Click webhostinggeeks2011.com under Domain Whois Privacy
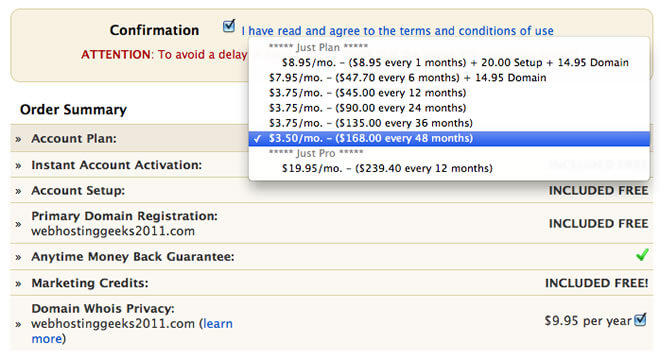Viewport: 660px width, 360px height. pyautogui.click(x=113, y=324)
